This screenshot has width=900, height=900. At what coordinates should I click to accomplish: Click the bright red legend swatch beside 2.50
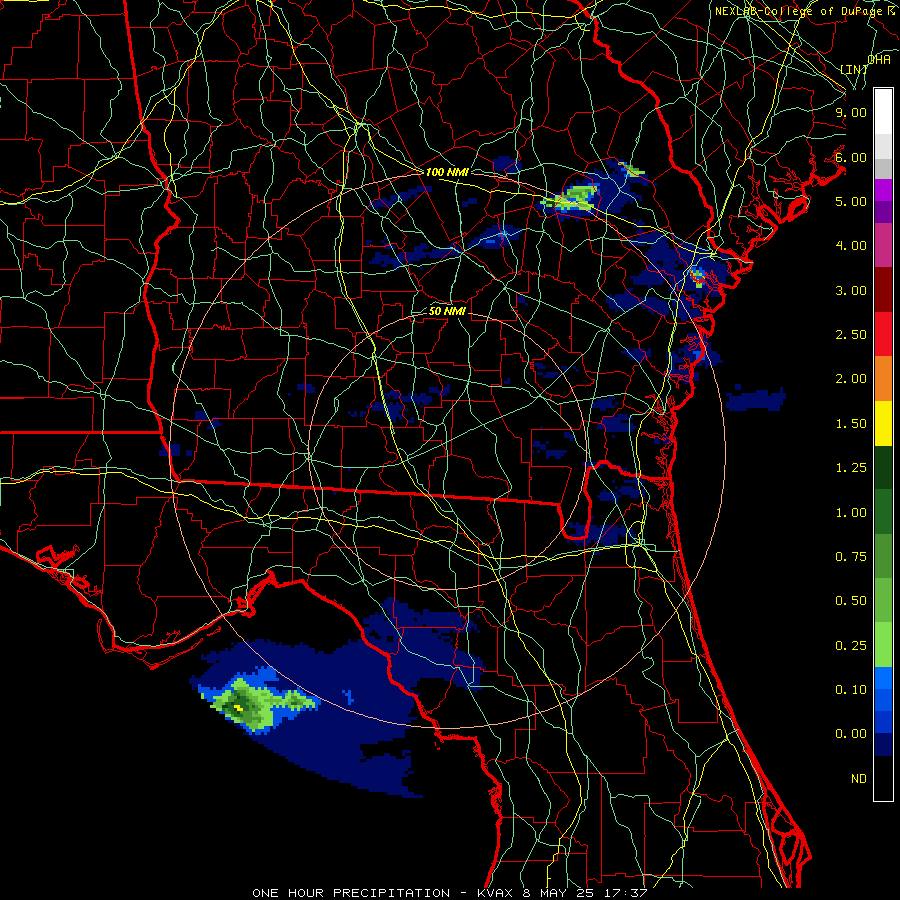[x=883, y=334]
